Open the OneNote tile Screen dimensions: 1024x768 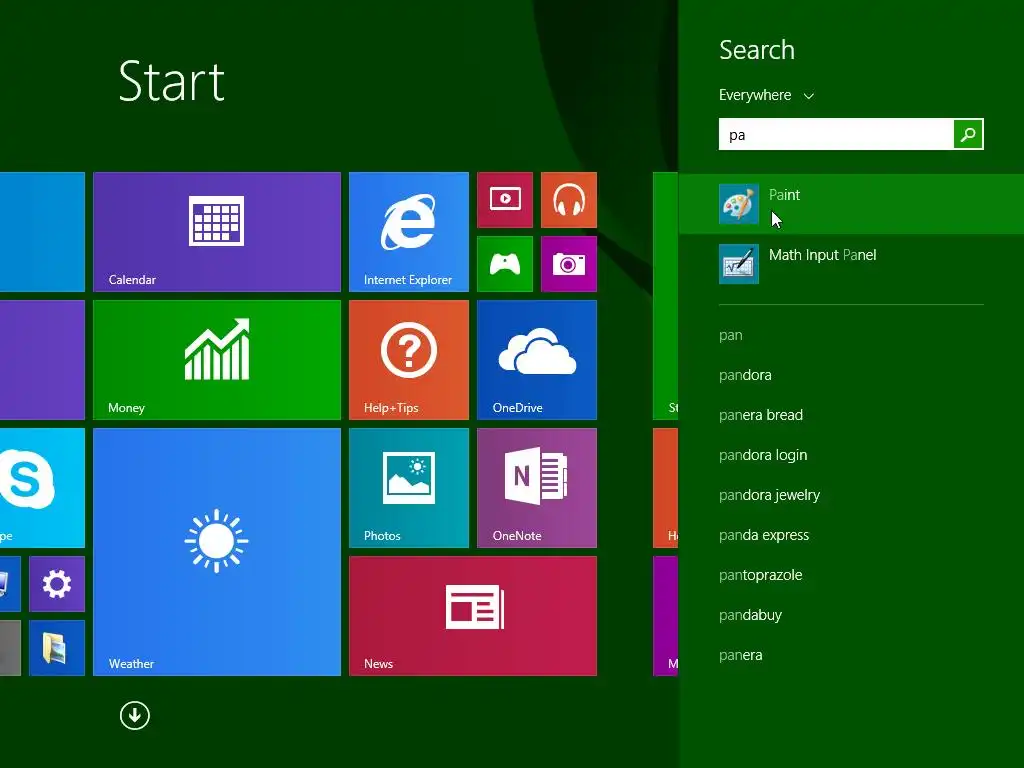537,488
